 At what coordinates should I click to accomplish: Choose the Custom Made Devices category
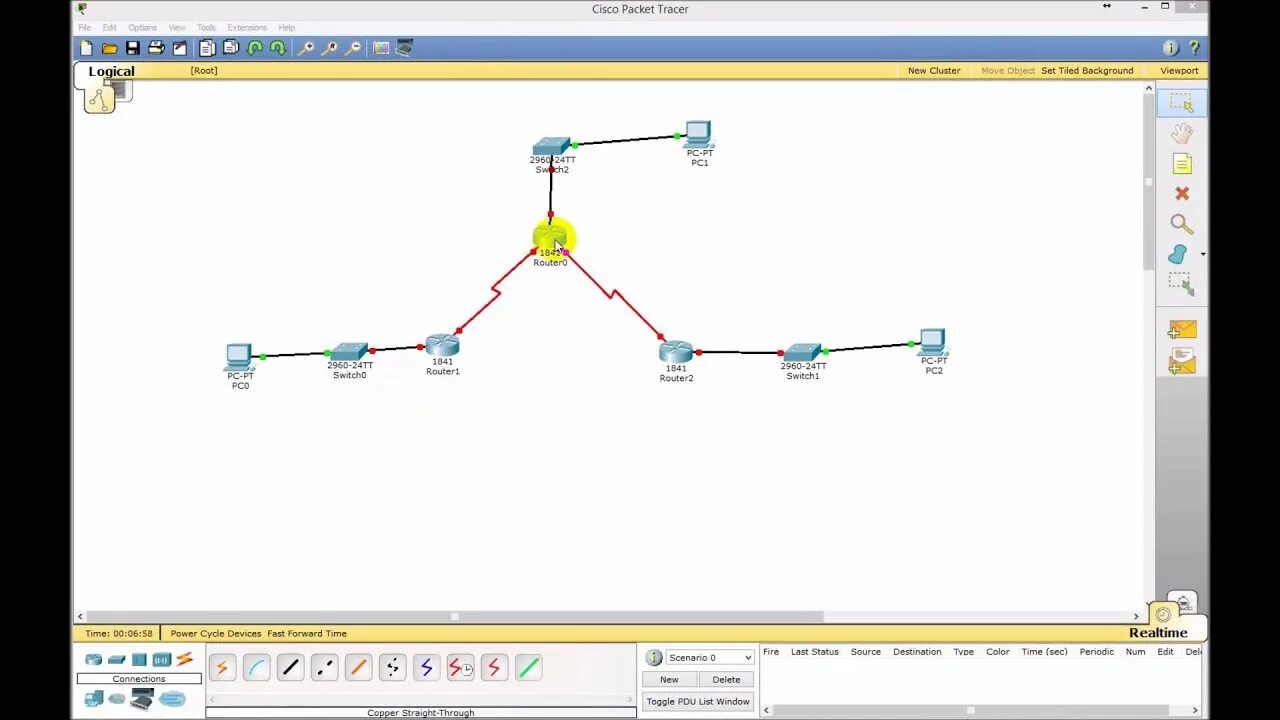pos(142,699)
